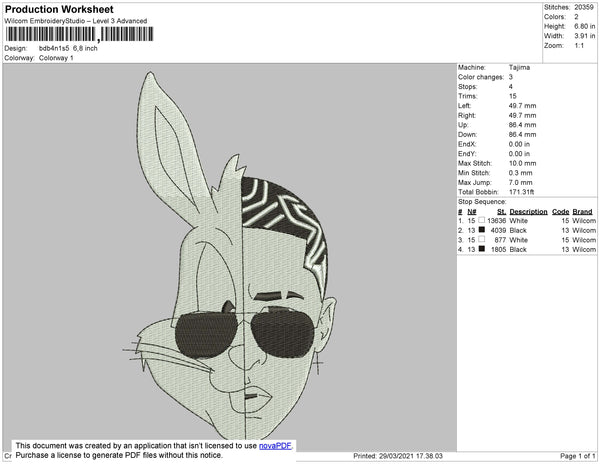This screenshot has height=464, width=600.
Task: Click 'White' description in stop row 3
Action: click(x=518, y=240)
